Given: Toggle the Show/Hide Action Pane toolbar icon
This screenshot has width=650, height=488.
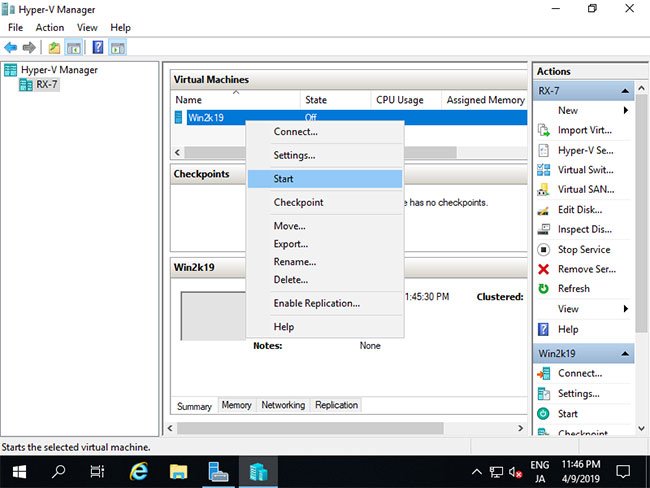Looking at the screenshot, I should click(x=118, y=48).
